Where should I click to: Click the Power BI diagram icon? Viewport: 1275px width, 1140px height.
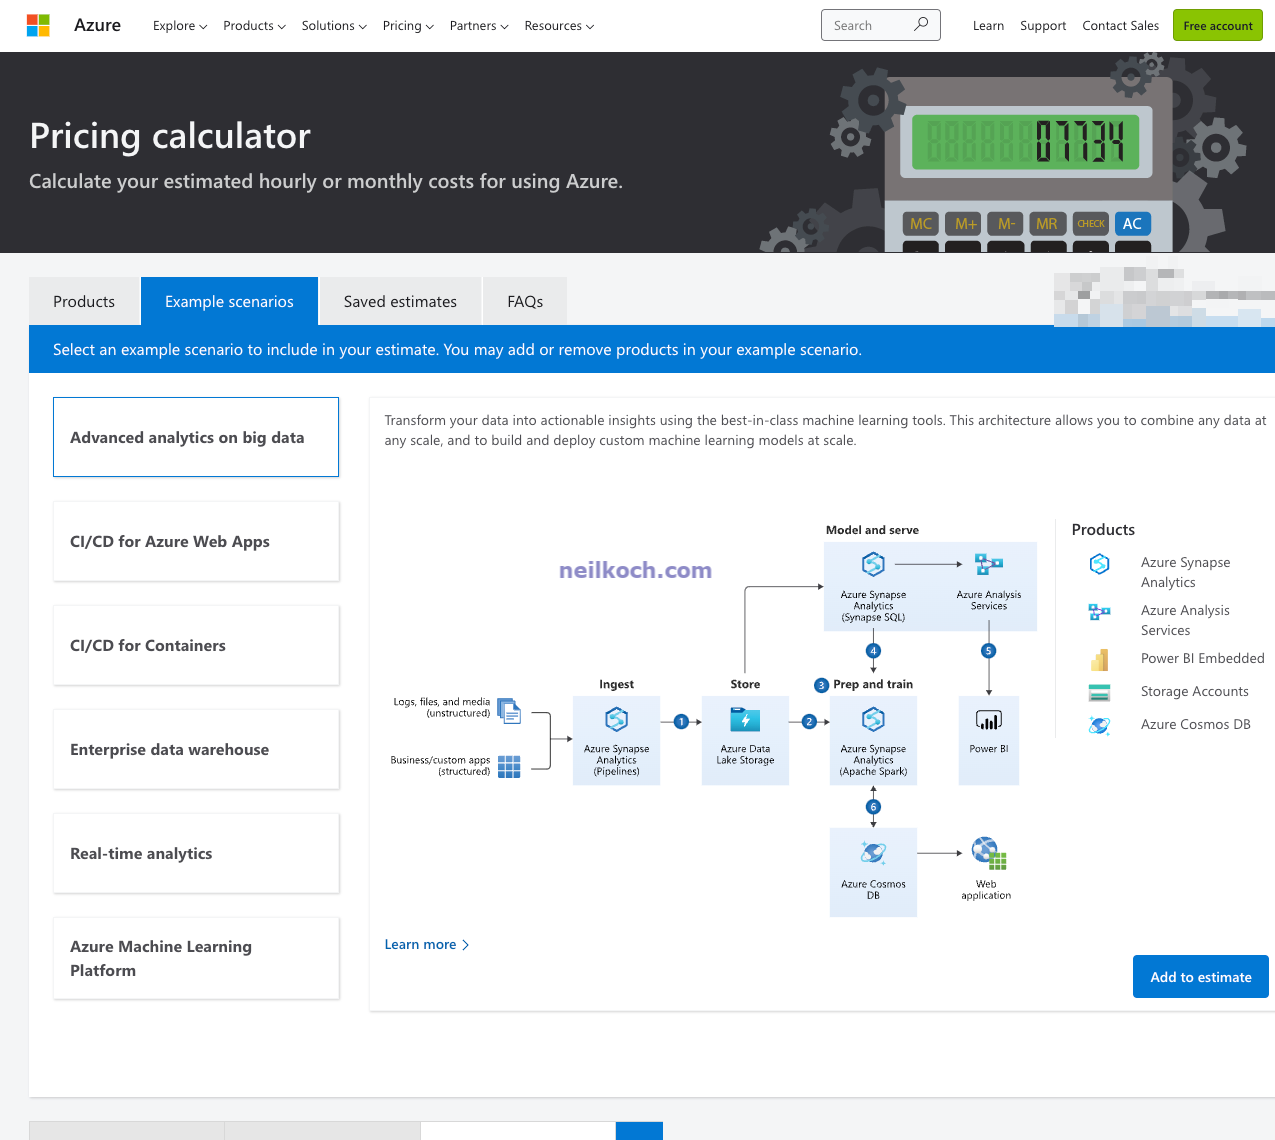click(x=989, y=720)
